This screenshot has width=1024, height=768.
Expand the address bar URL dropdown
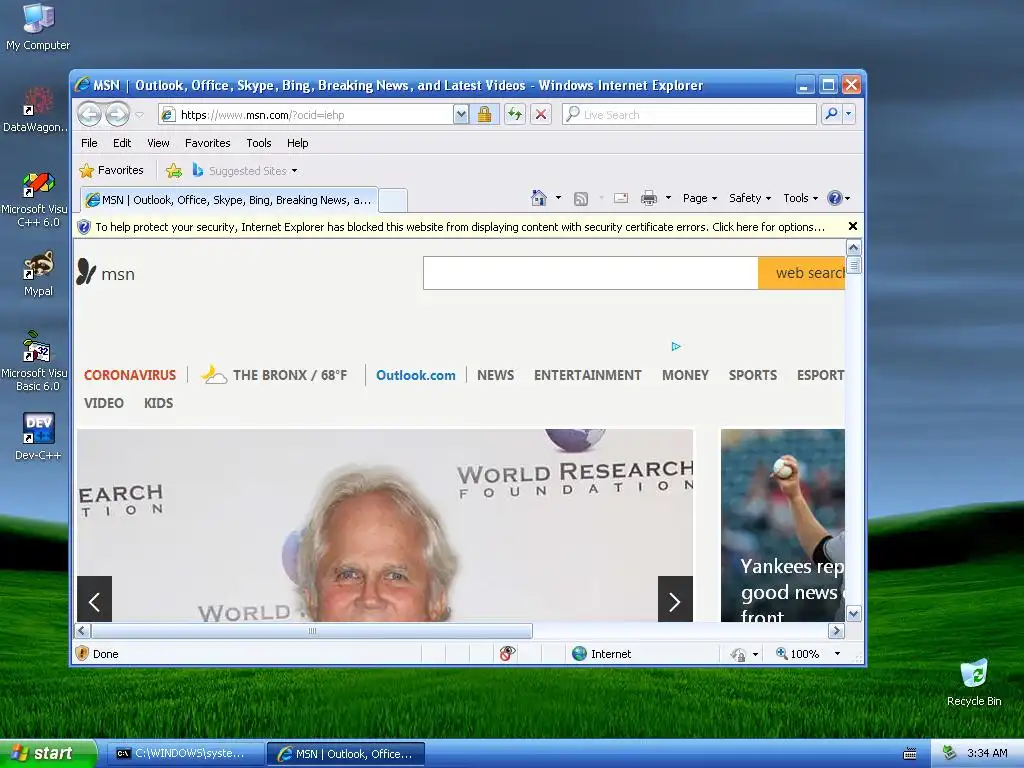pyautogui.click(x=461, y=115)
